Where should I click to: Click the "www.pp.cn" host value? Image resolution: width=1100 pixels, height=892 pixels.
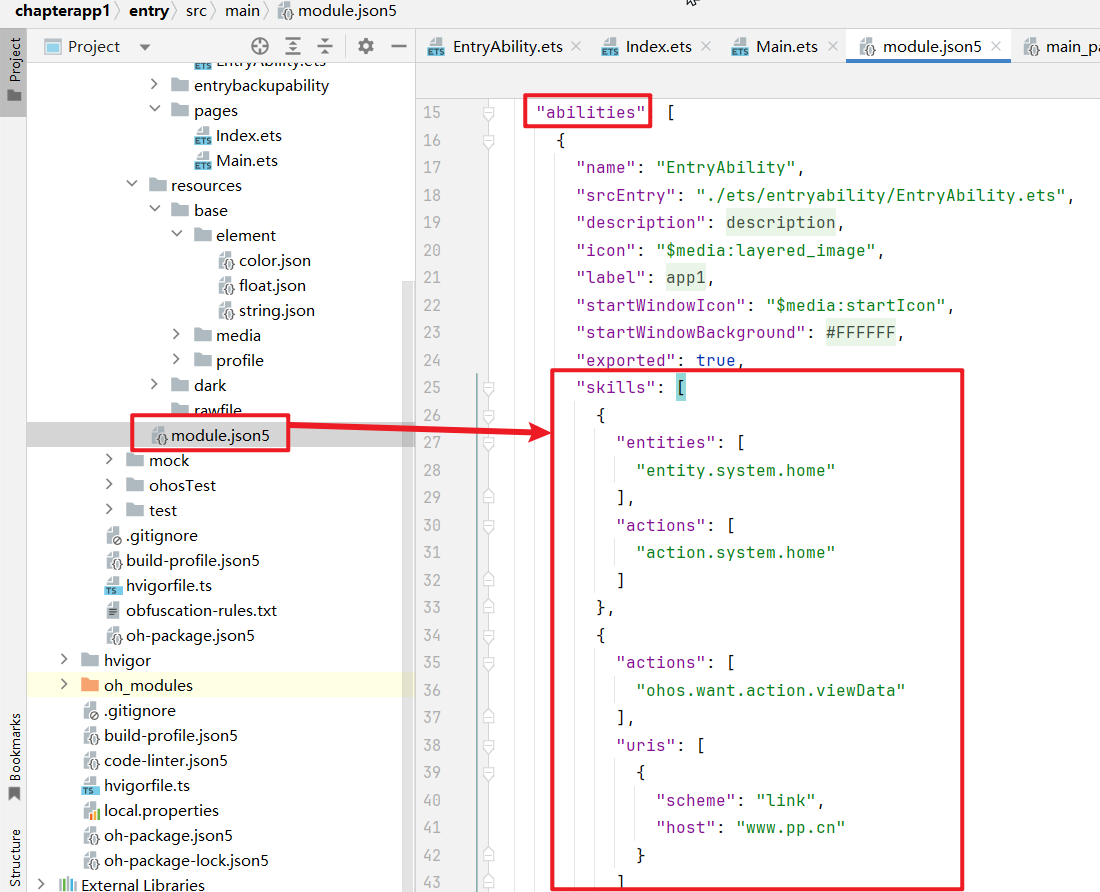791,828
